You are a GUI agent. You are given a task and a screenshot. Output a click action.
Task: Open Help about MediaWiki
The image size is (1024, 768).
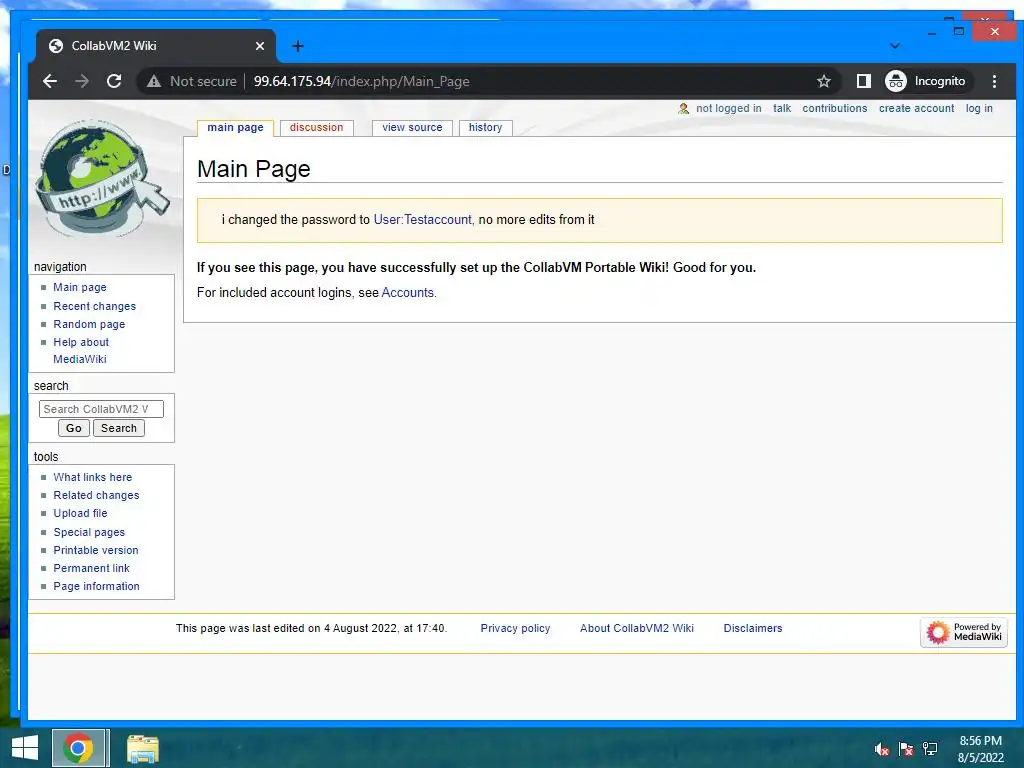click(x=81, y=351)
